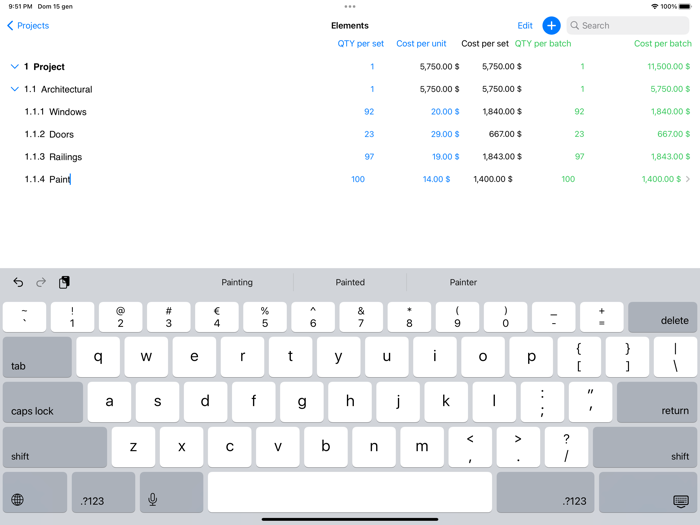The height and width of the screenshot is (525, 700).
Task: Tap the blue plus add button
Action: click(x=551, y=25)
